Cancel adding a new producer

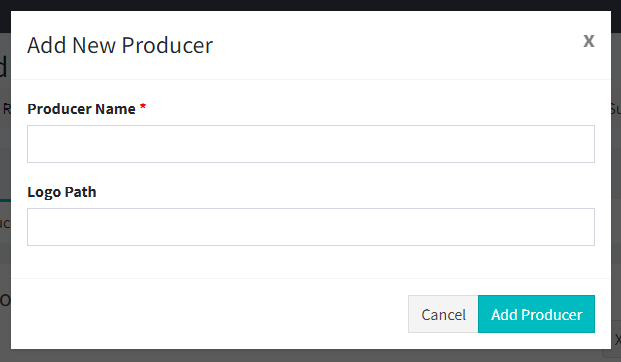click(x=443, y=314)
